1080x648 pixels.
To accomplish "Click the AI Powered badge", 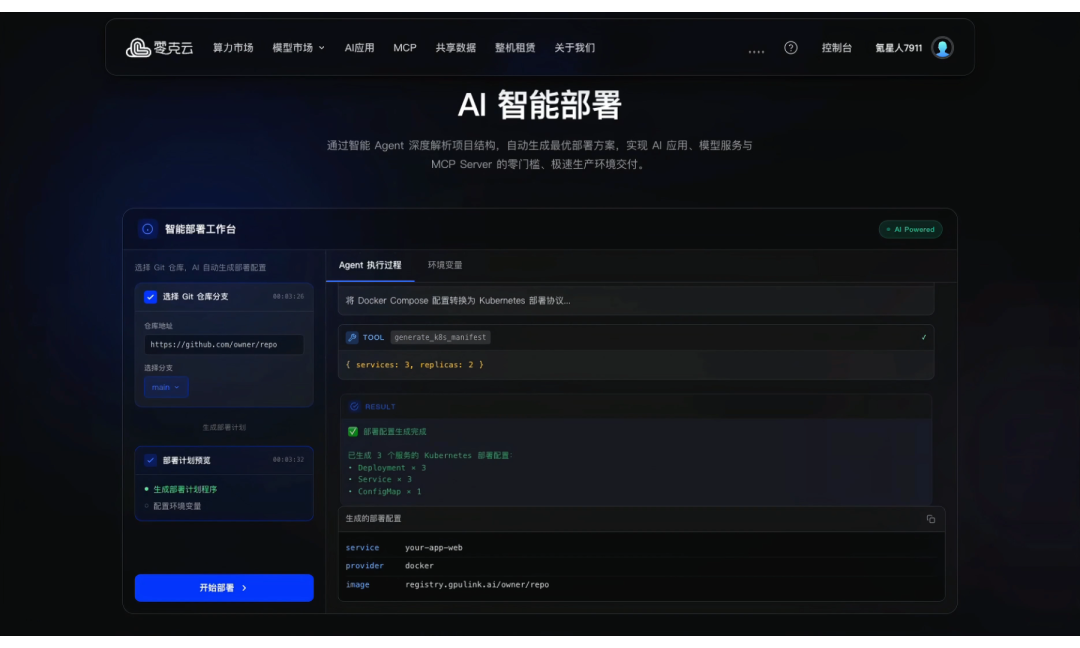I will pyautogui.click(x=910, y=229).
